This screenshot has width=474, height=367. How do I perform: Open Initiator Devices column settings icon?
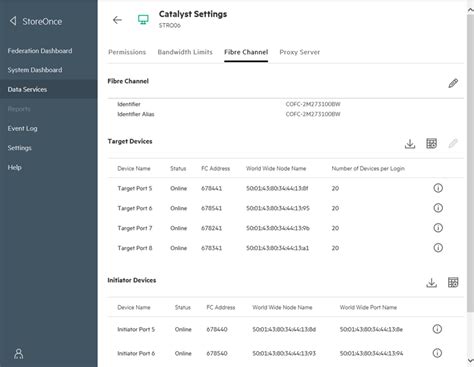tap(453, 282)
